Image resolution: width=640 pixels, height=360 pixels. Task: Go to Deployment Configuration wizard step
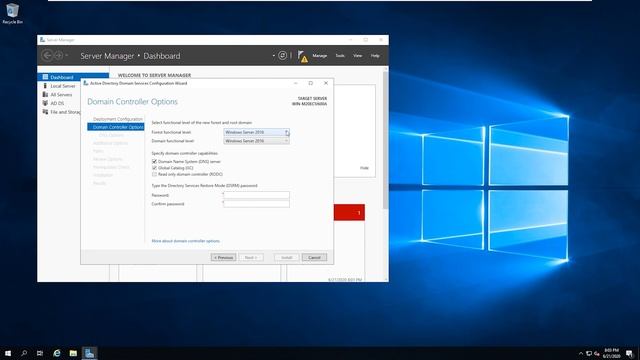click(x=118, y=119)
